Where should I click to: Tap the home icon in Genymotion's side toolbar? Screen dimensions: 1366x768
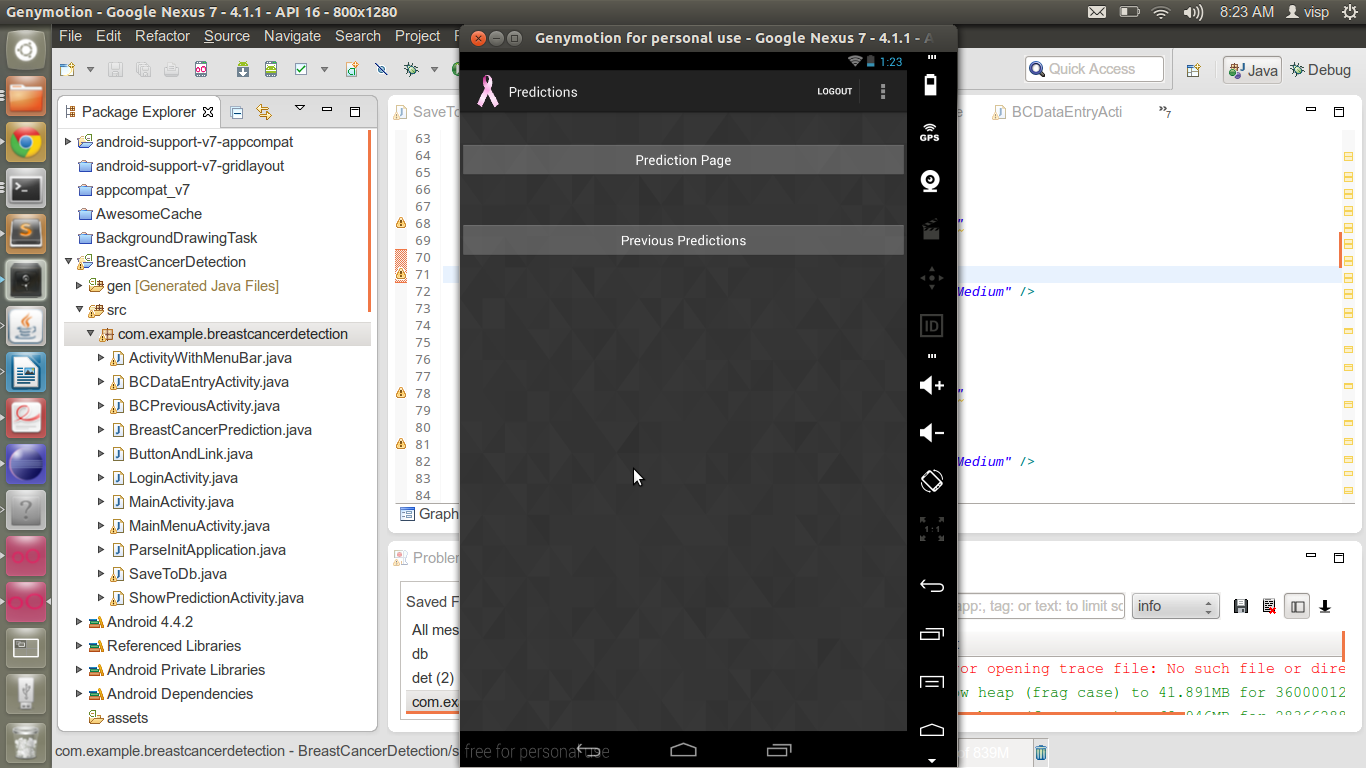pyautogui.click(x=931, y=730)
